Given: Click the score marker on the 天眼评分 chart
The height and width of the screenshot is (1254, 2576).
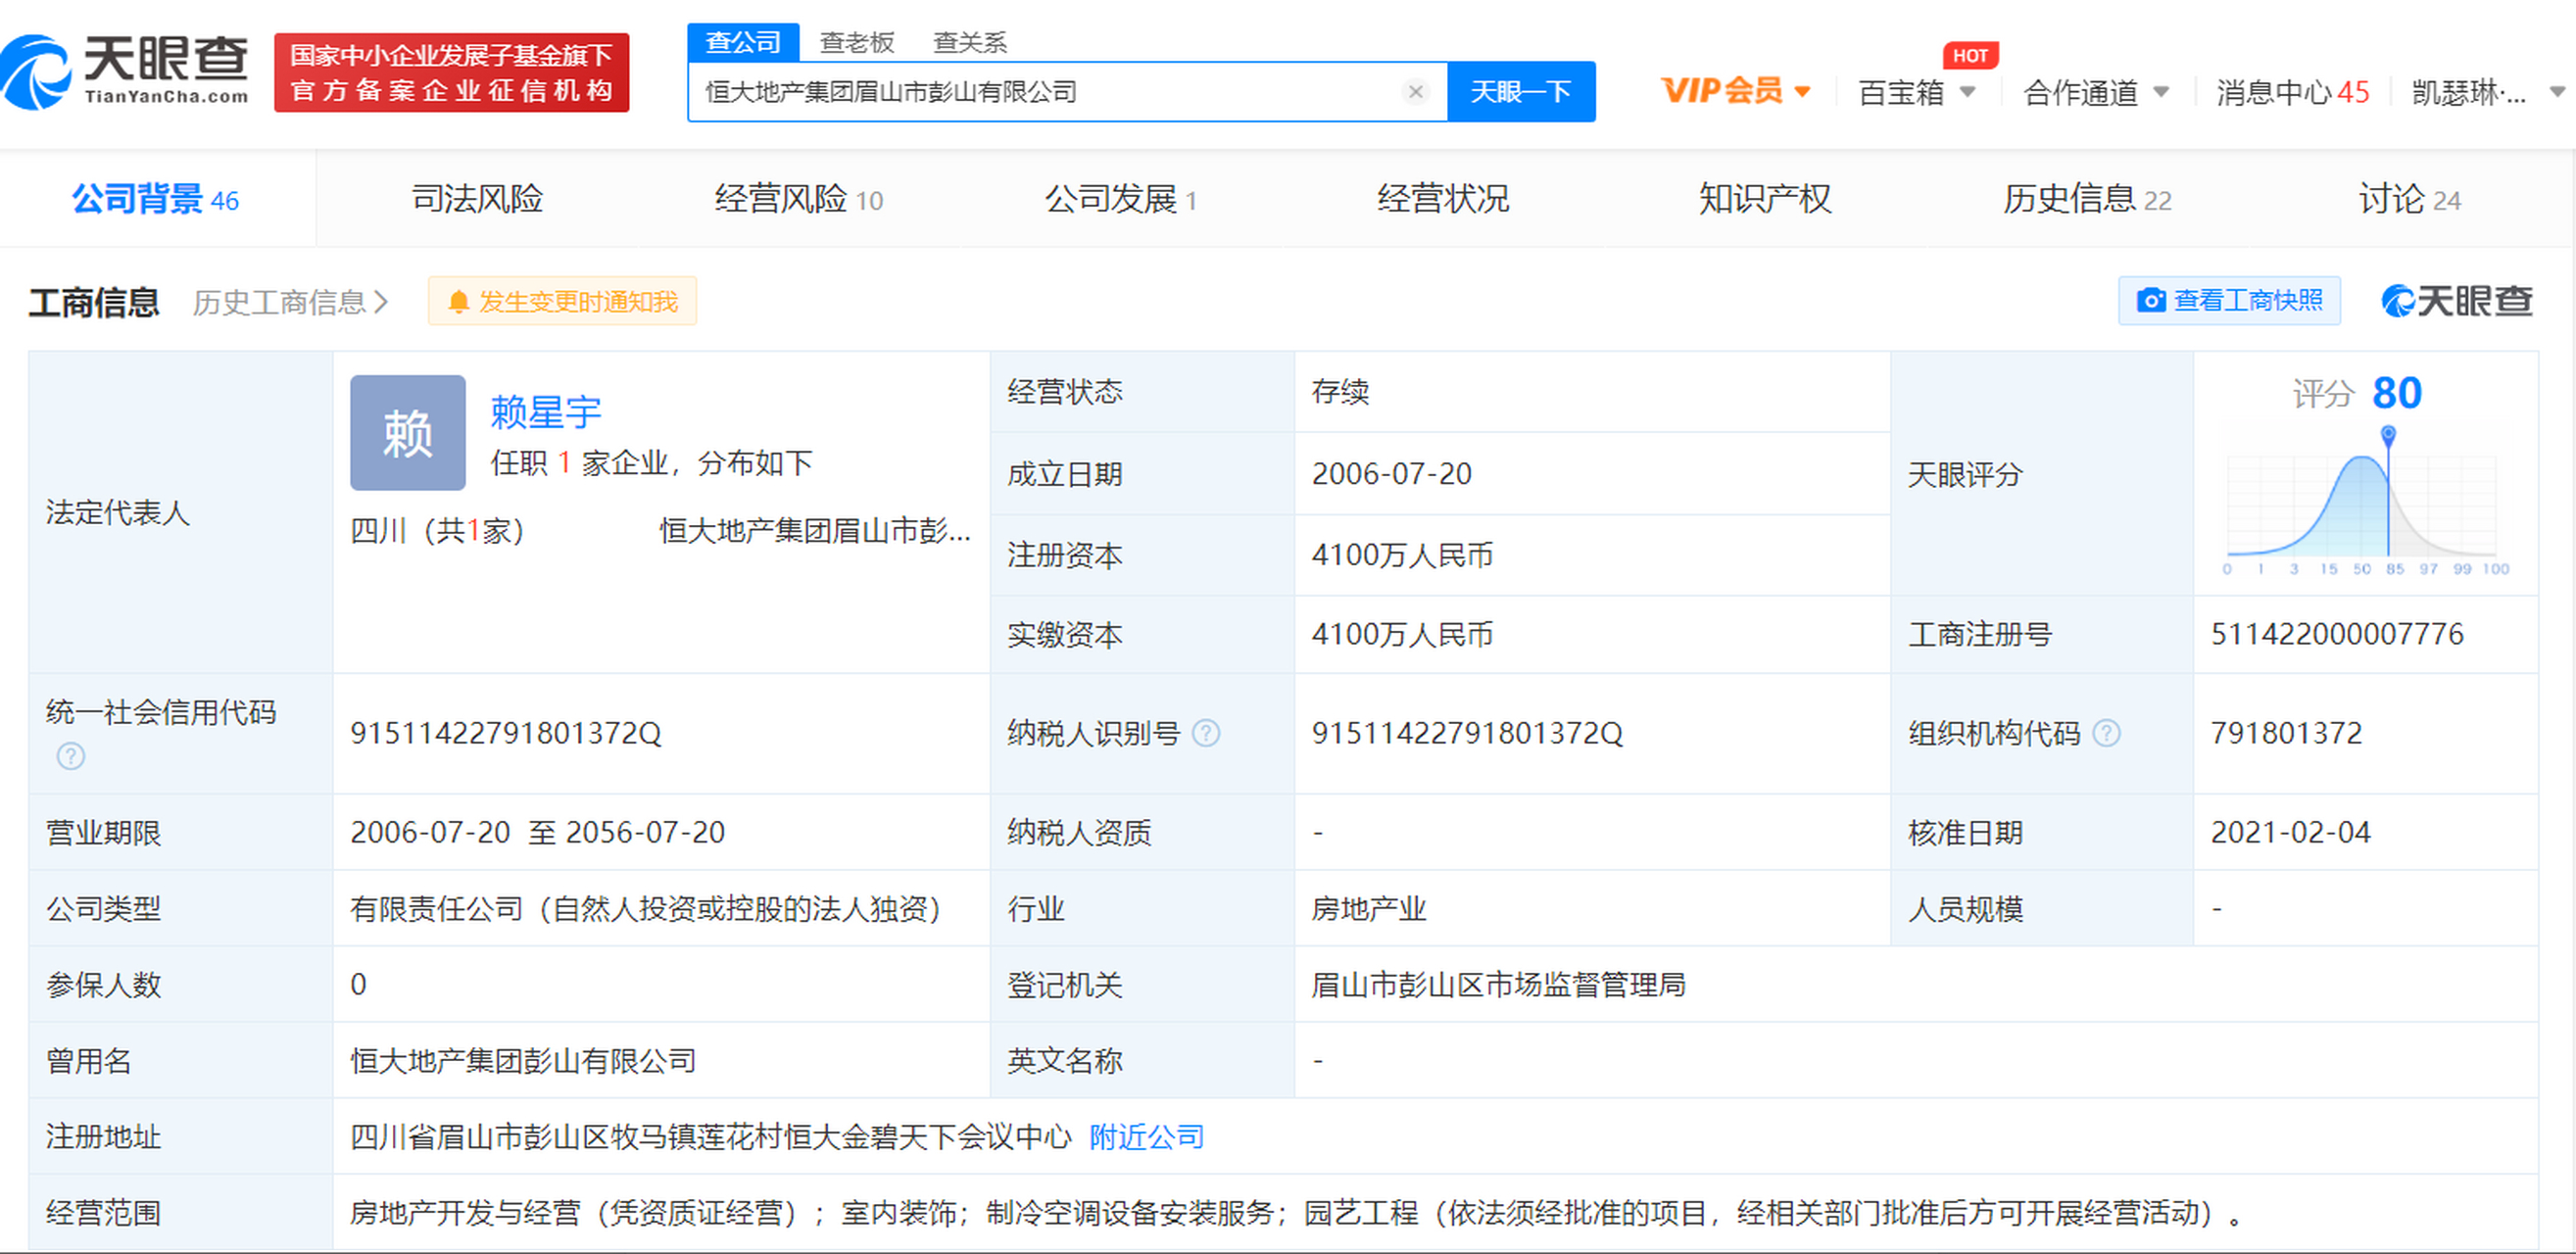Looking at the screenshot, I should pos(2390,434).
